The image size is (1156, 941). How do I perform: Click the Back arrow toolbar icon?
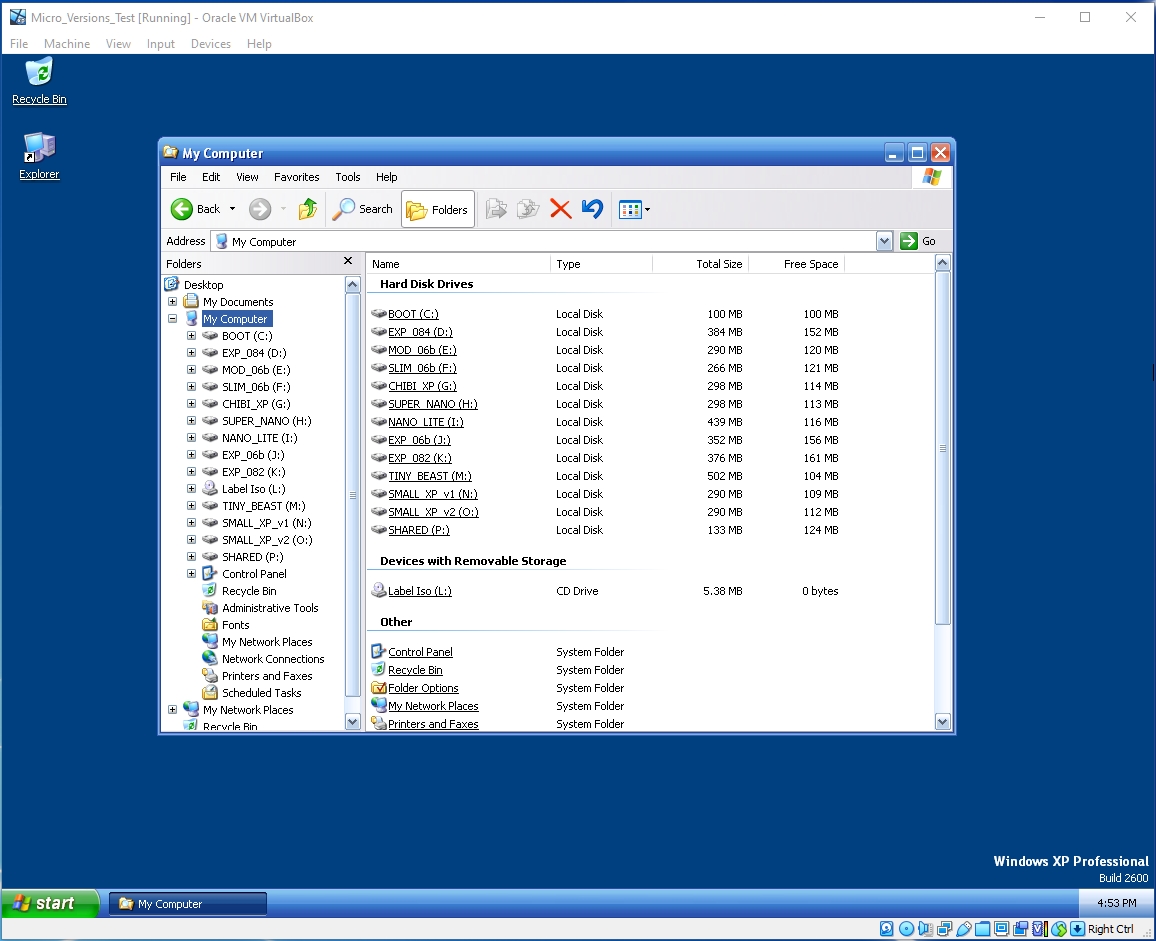tap(181, 209)
